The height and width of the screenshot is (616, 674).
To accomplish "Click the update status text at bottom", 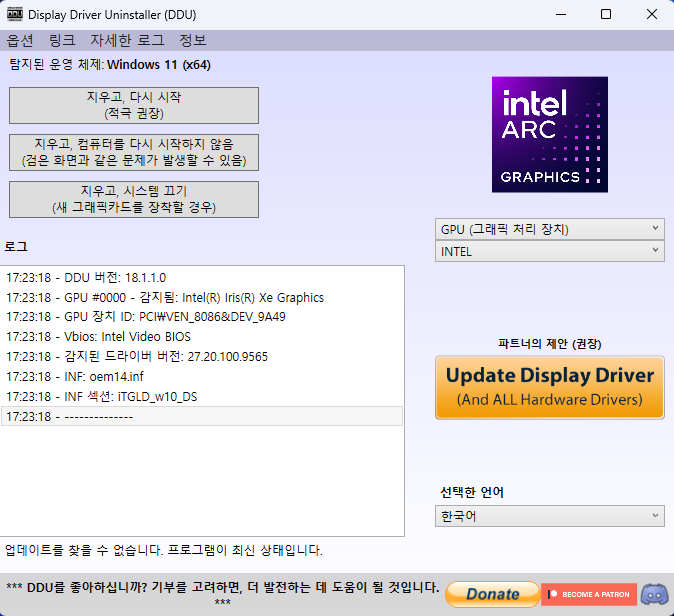I will point(164,550).
